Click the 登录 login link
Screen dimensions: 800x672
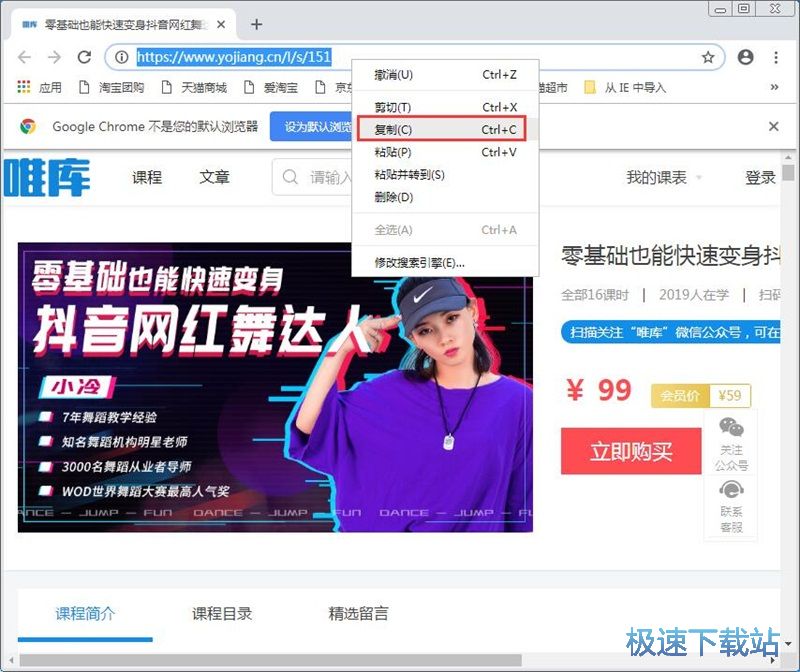760,178
